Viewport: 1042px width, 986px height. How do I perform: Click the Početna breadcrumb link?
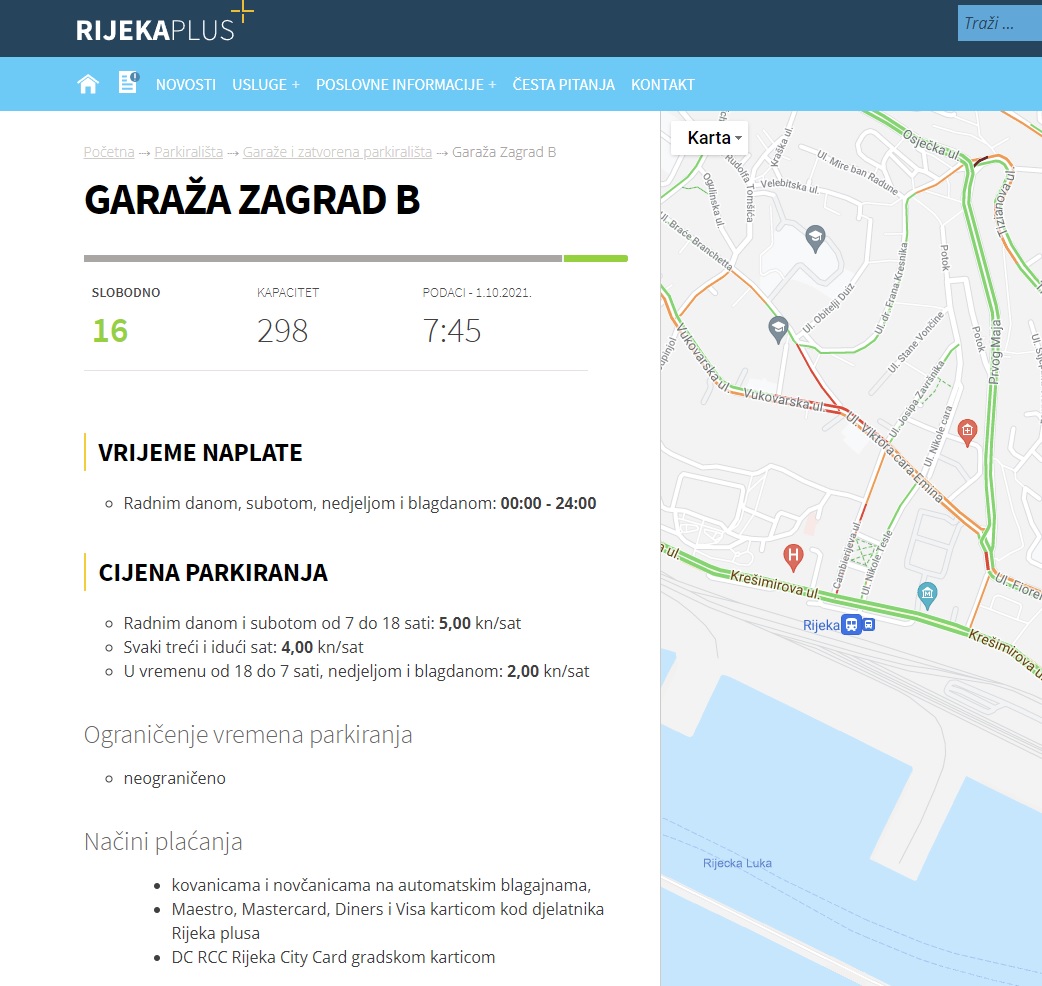pyautogui.click(x=109, y=152)
